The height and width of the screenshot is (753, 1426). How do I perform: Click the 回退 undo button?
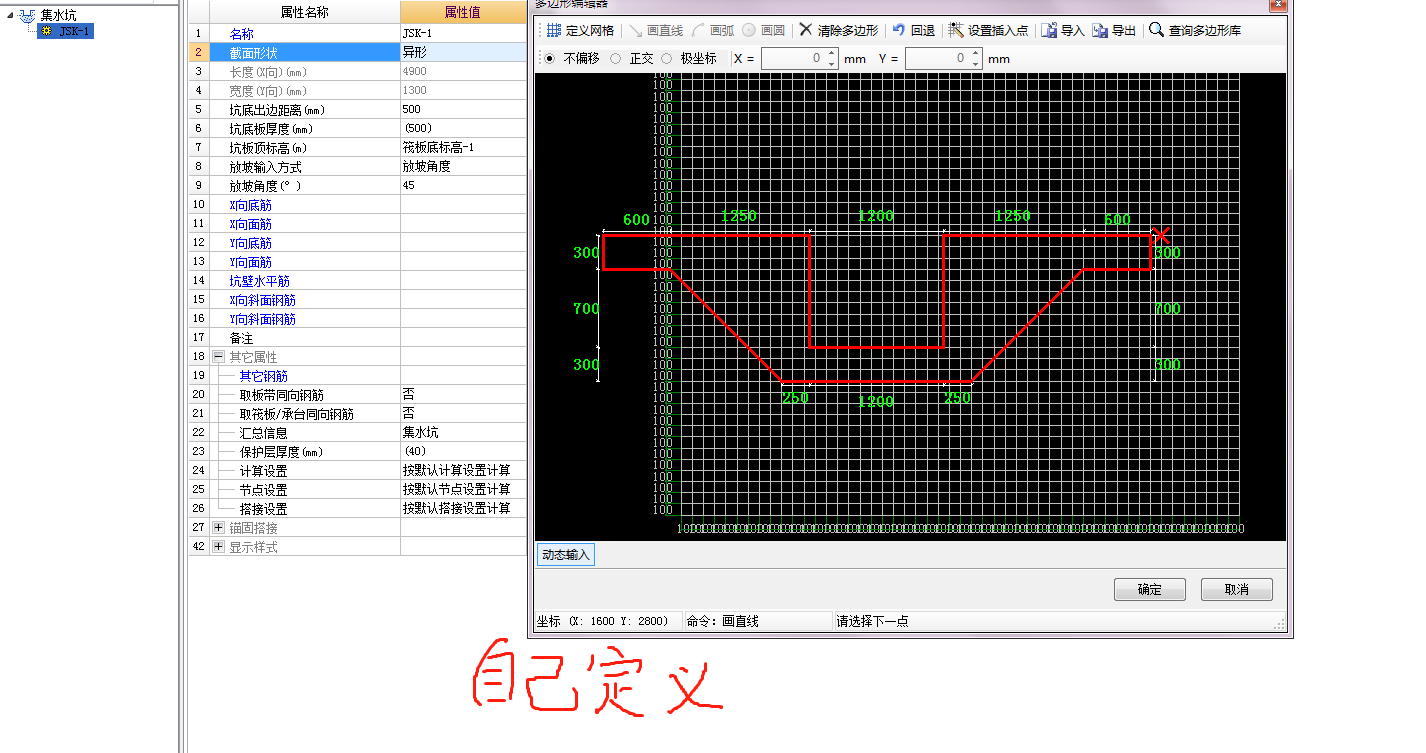point(913,31)
